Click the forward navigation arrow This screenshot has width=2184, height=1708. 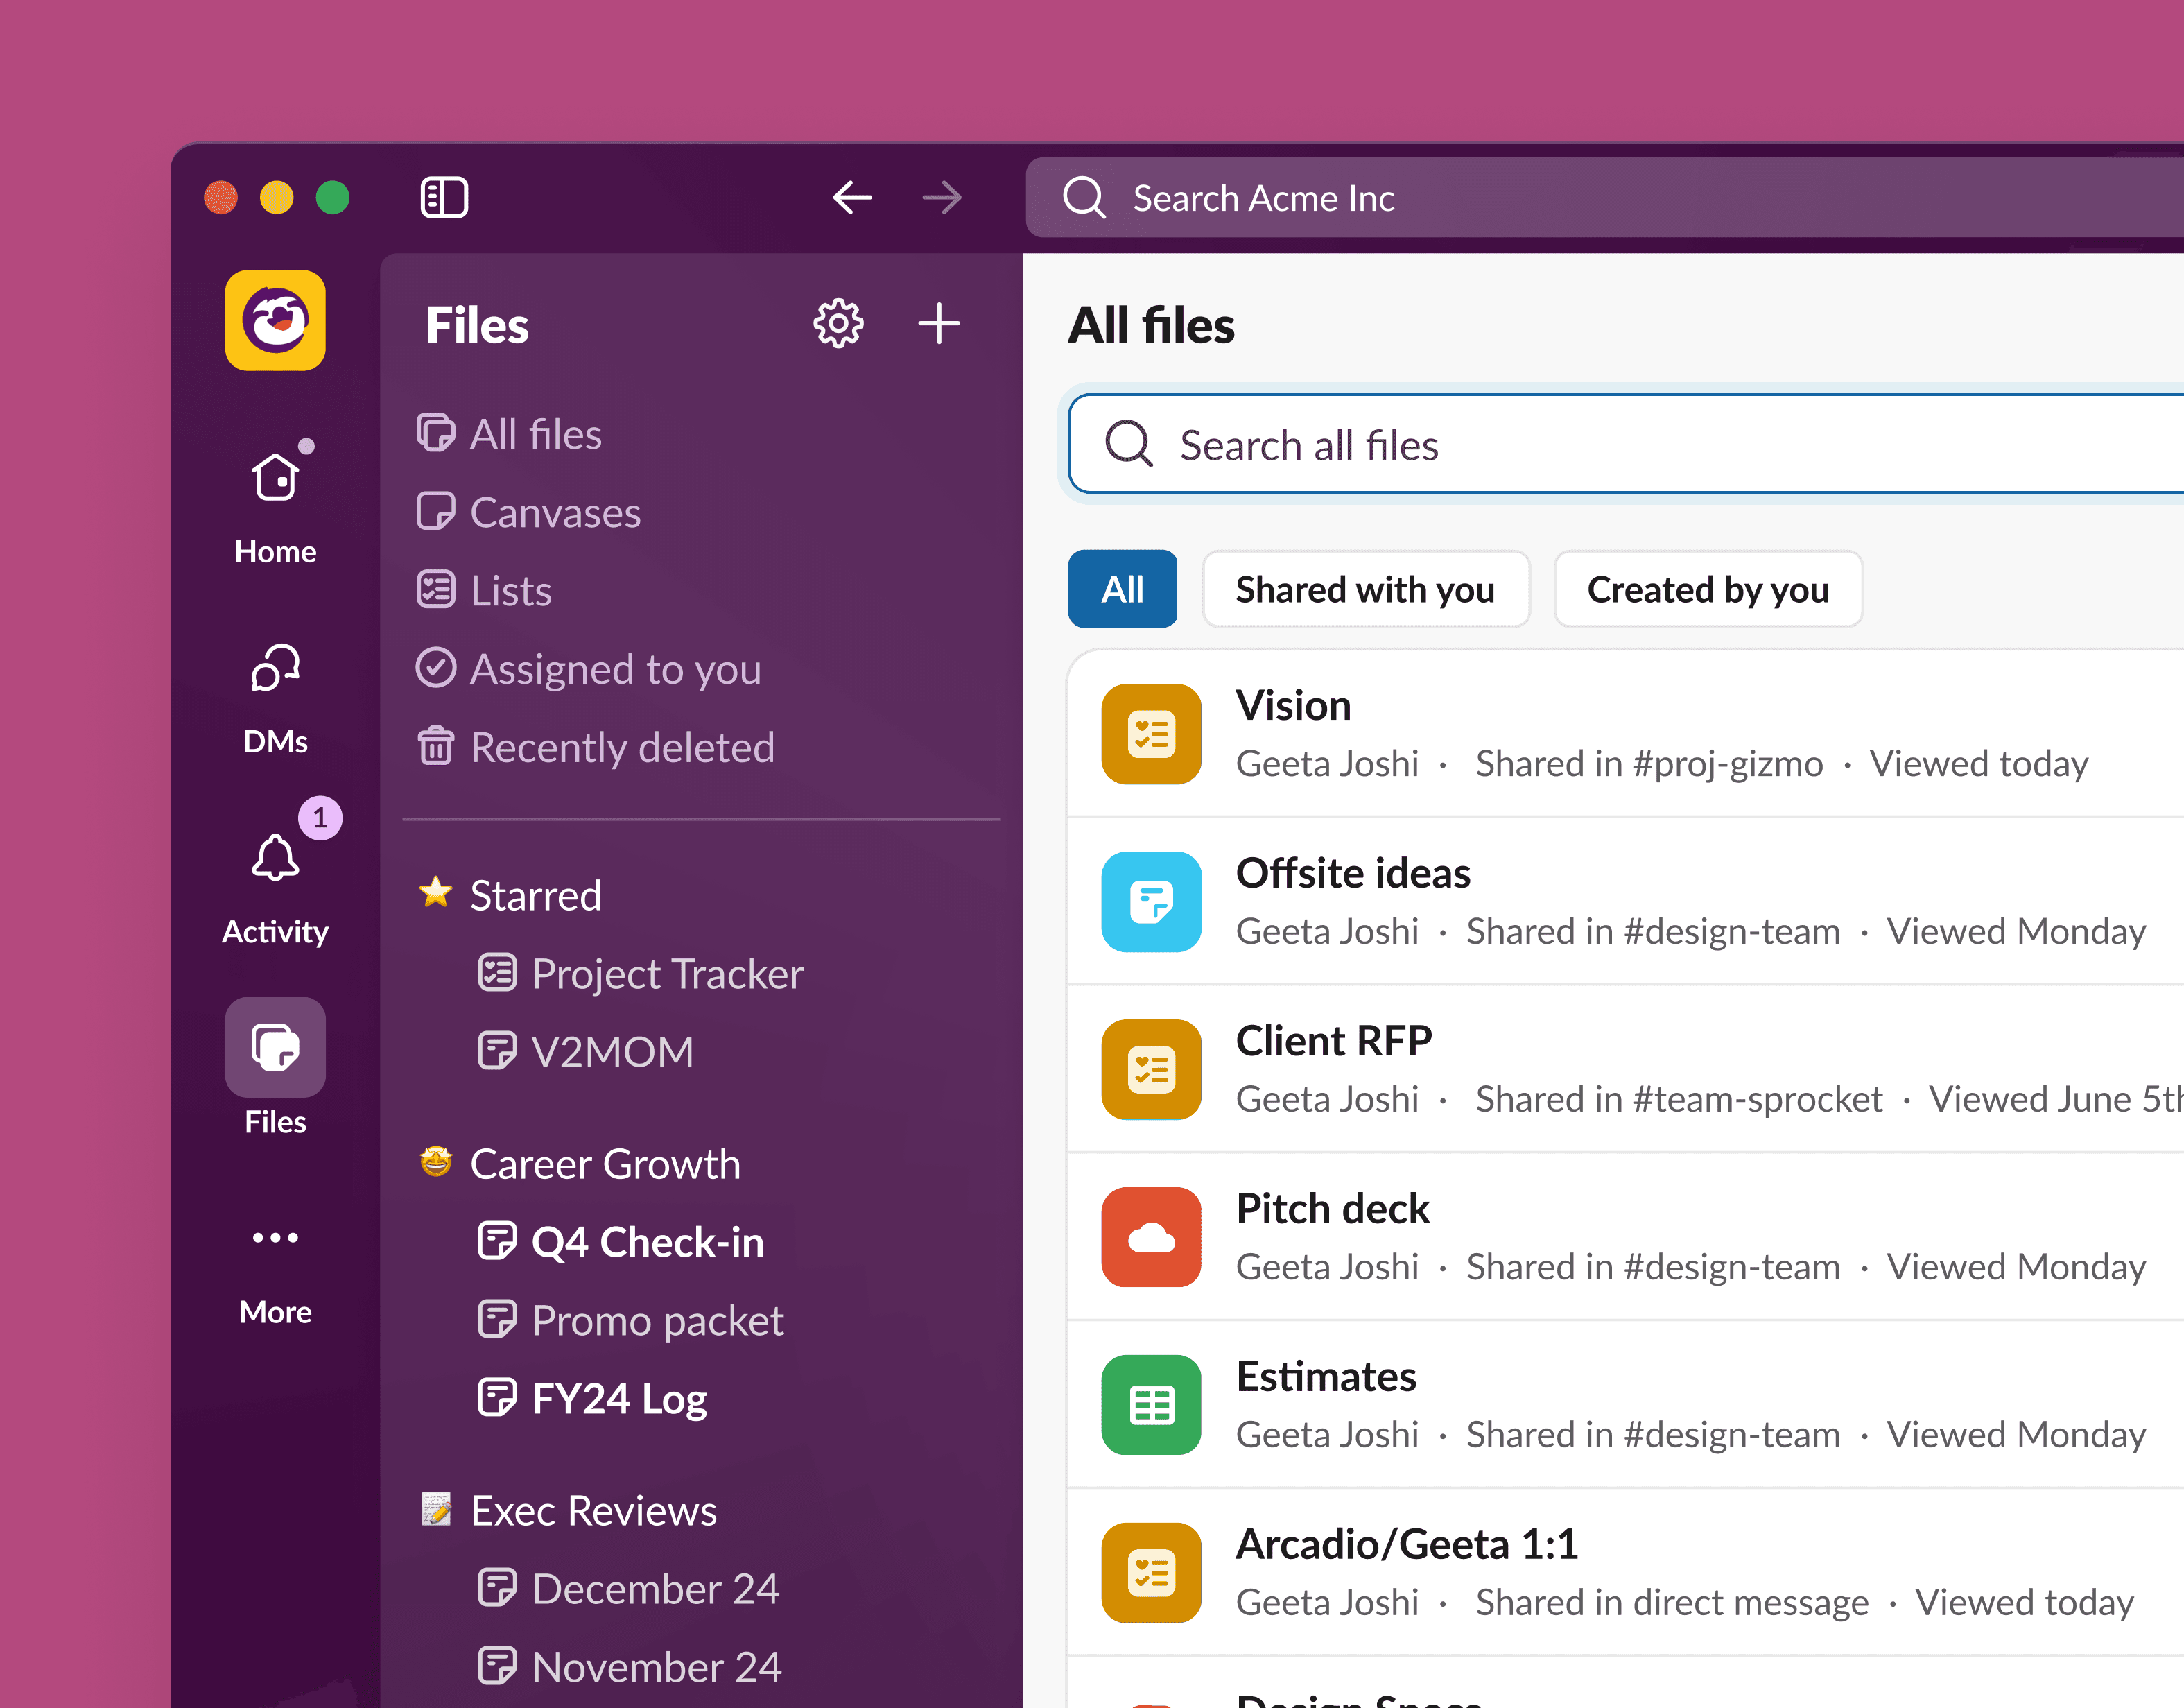(941, 197)
